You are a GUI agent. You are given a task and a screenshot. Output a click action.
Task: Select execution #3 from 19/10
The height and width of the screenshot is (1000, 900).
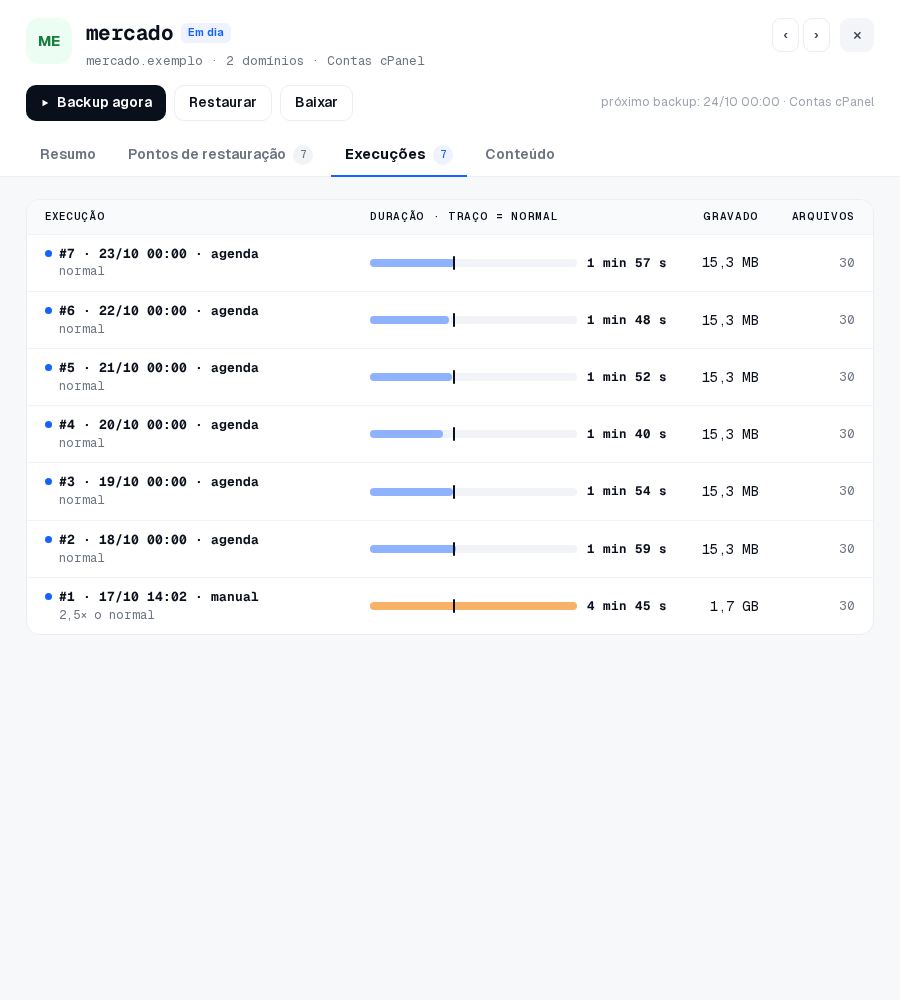point(450,492)
